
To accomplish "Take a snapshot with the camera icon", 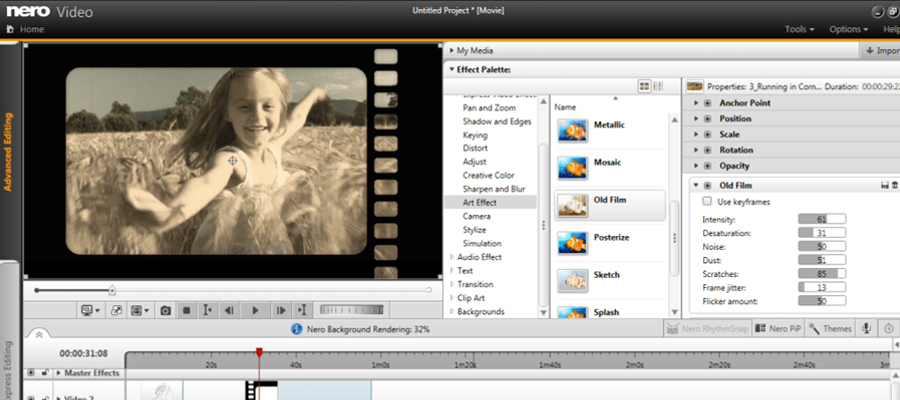I will [166, 311].
